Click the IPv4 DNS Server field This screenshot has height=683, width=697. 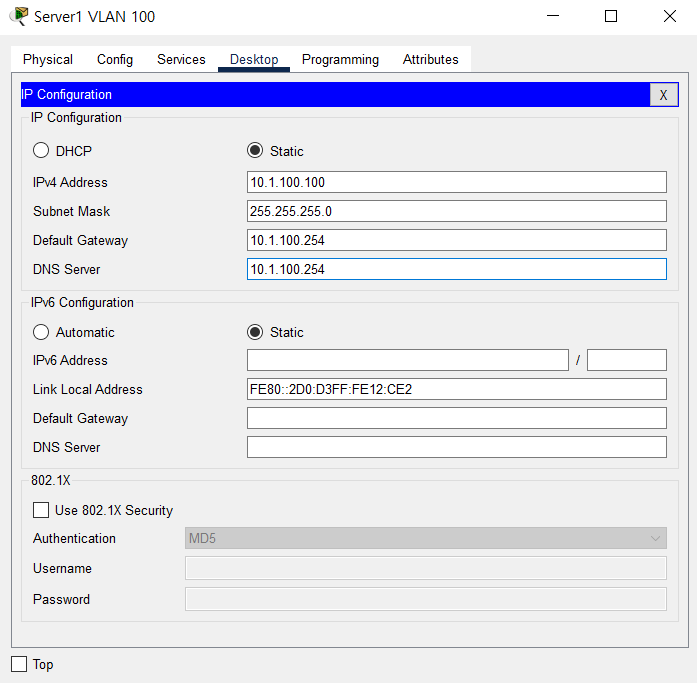[x=457, y=269]
